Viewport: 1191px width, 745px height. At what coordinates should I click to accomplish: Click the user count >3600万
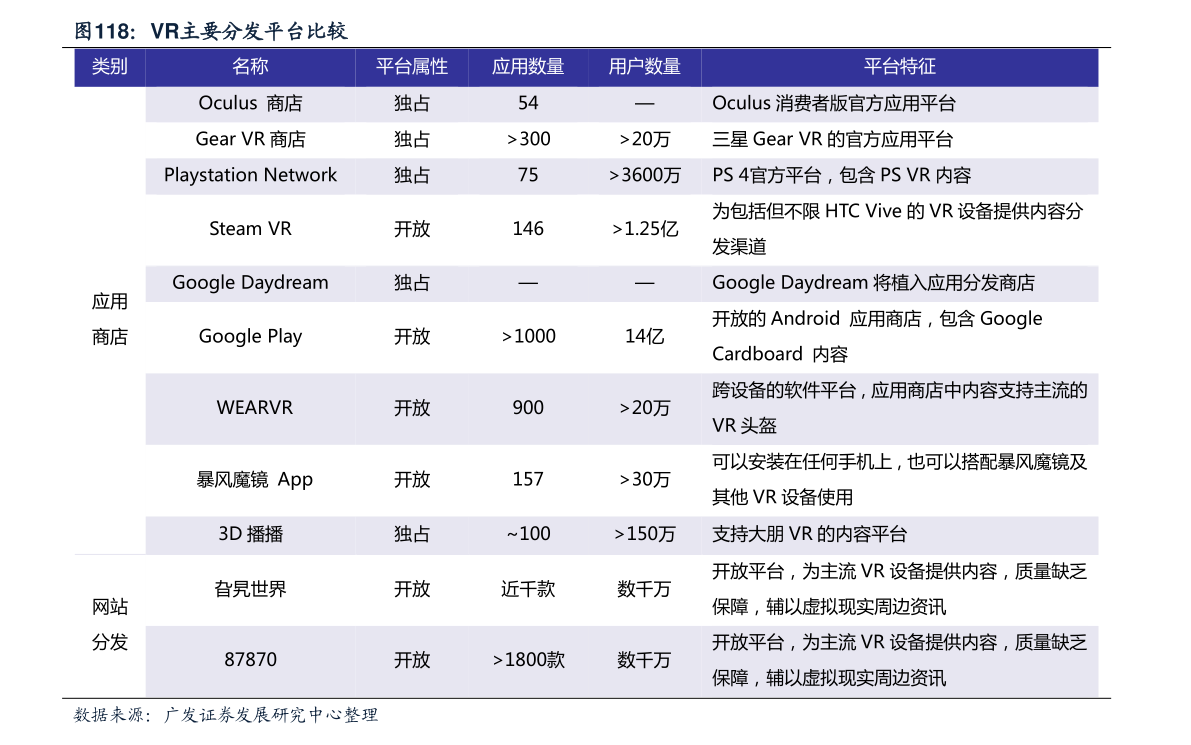tap(644, 175)
